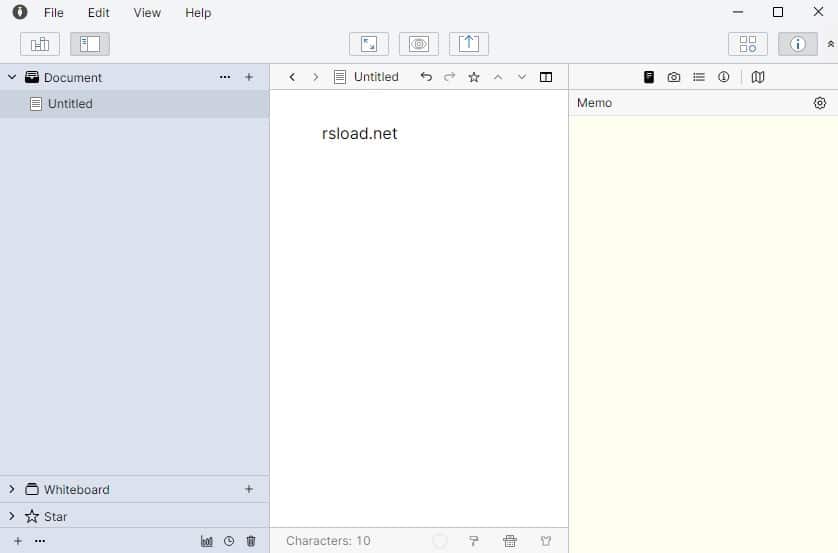
Task: Toggle the sidebar panel button
Action: pos(90,44)
